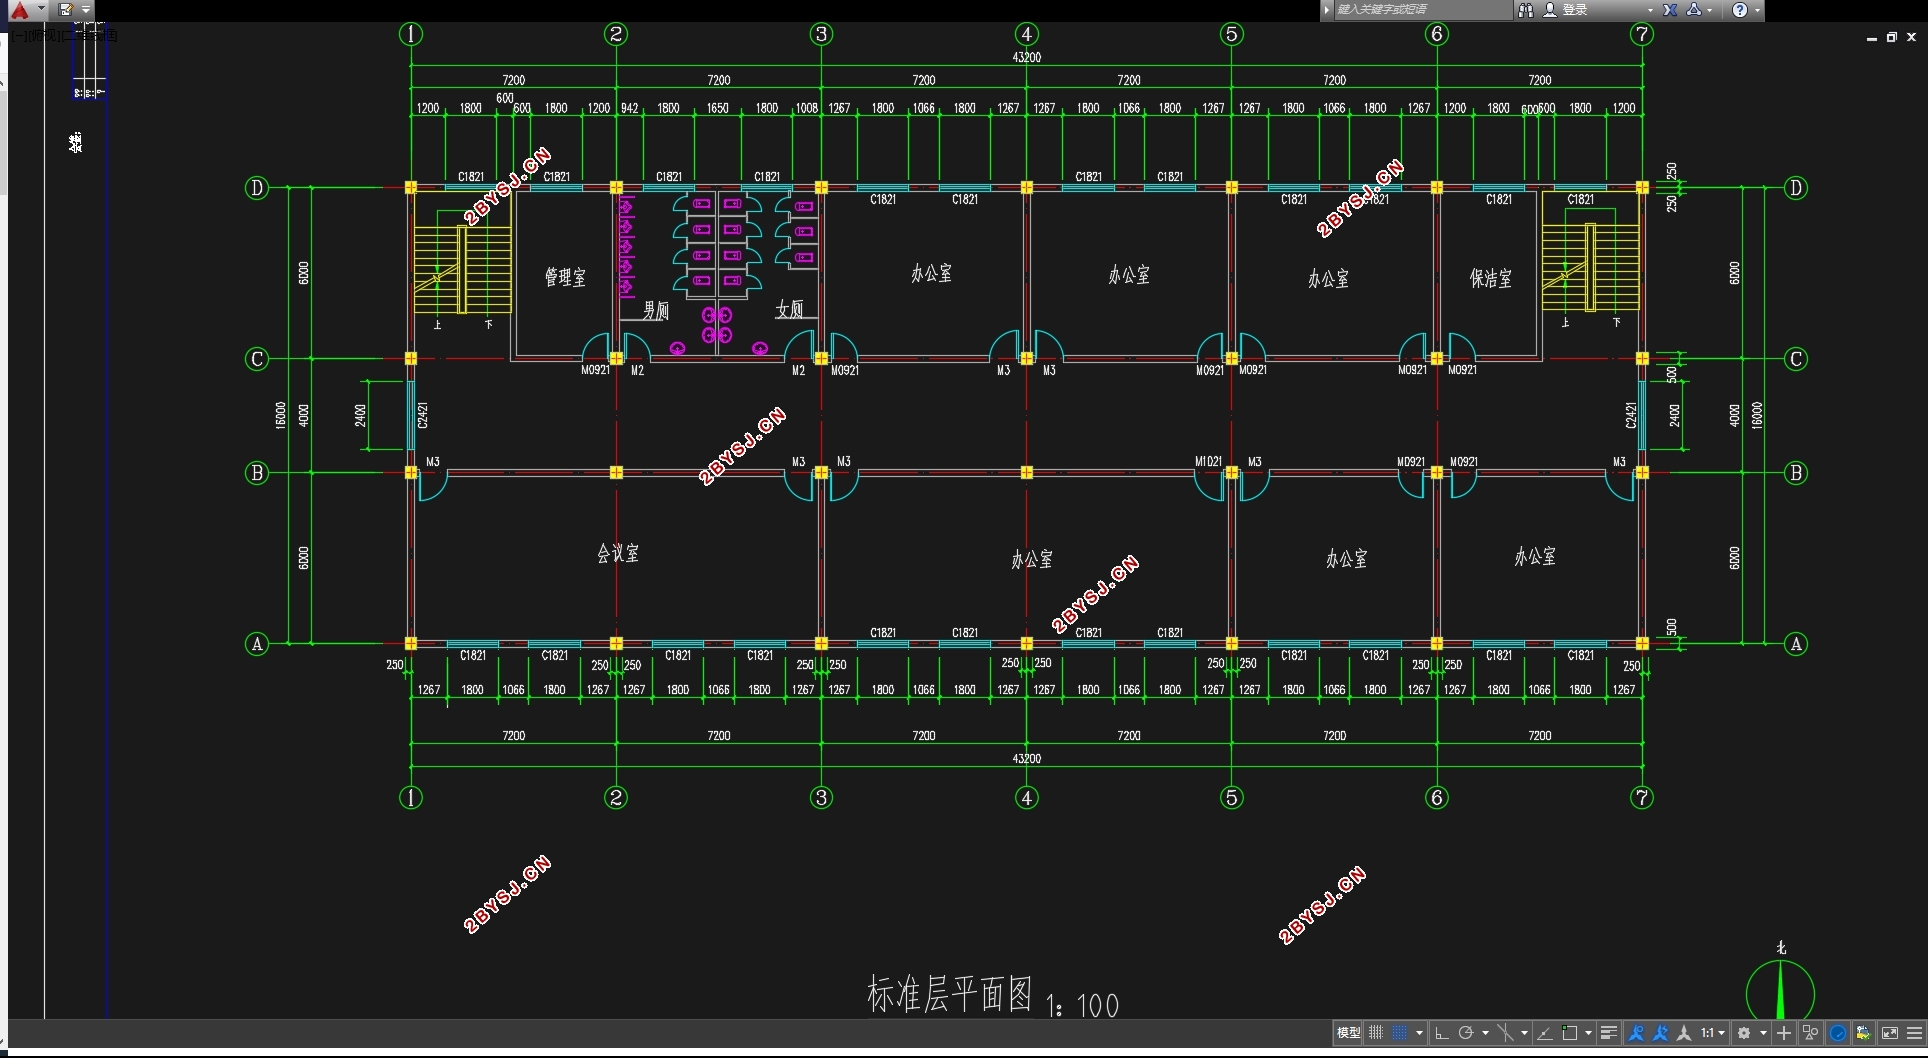Open the 1:1 annotation scale dropdown

pos(1713,1033)
